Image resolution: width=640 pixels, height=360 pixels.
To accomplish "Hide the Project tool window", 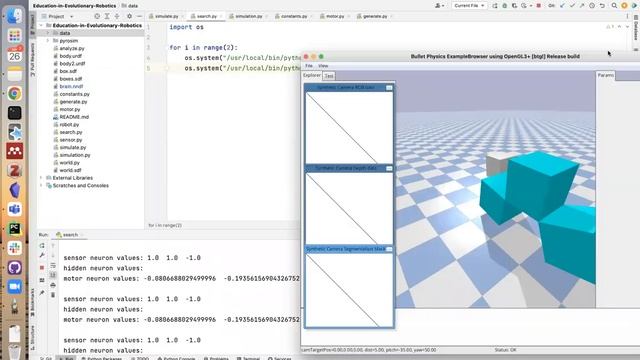I will [x=139, y=16].
